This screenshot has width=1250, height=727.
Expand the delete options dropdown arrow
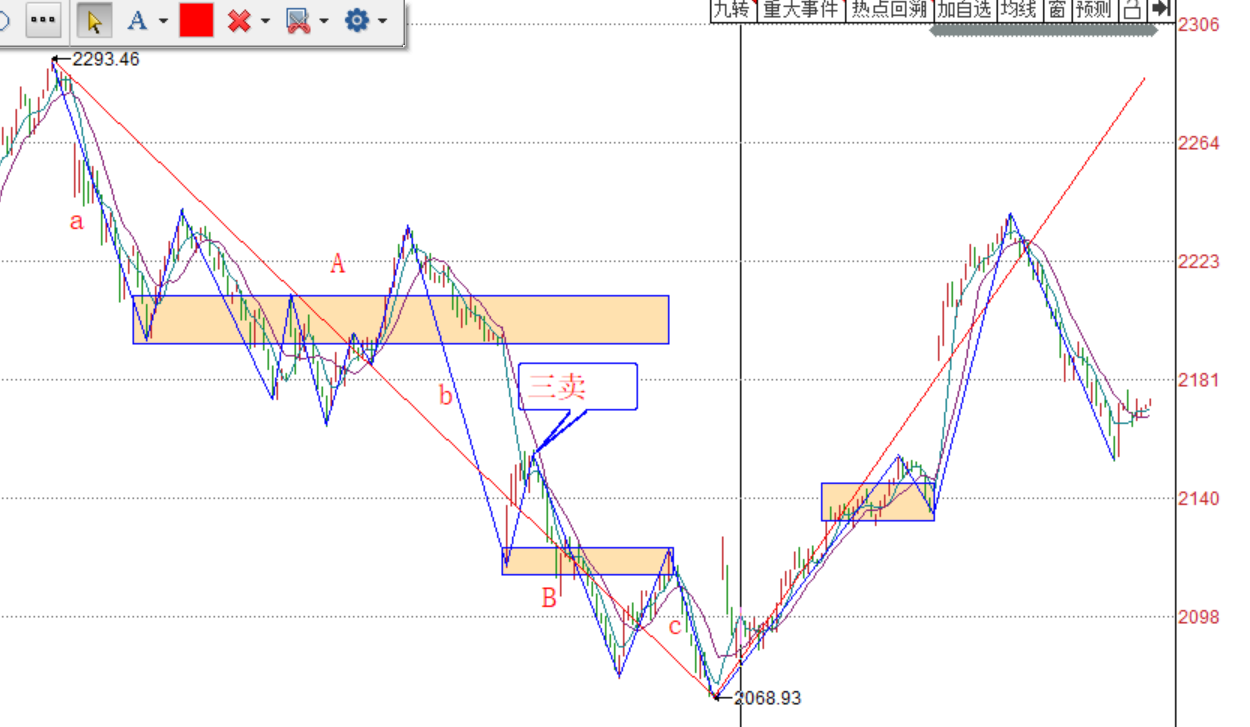(265, 21)
